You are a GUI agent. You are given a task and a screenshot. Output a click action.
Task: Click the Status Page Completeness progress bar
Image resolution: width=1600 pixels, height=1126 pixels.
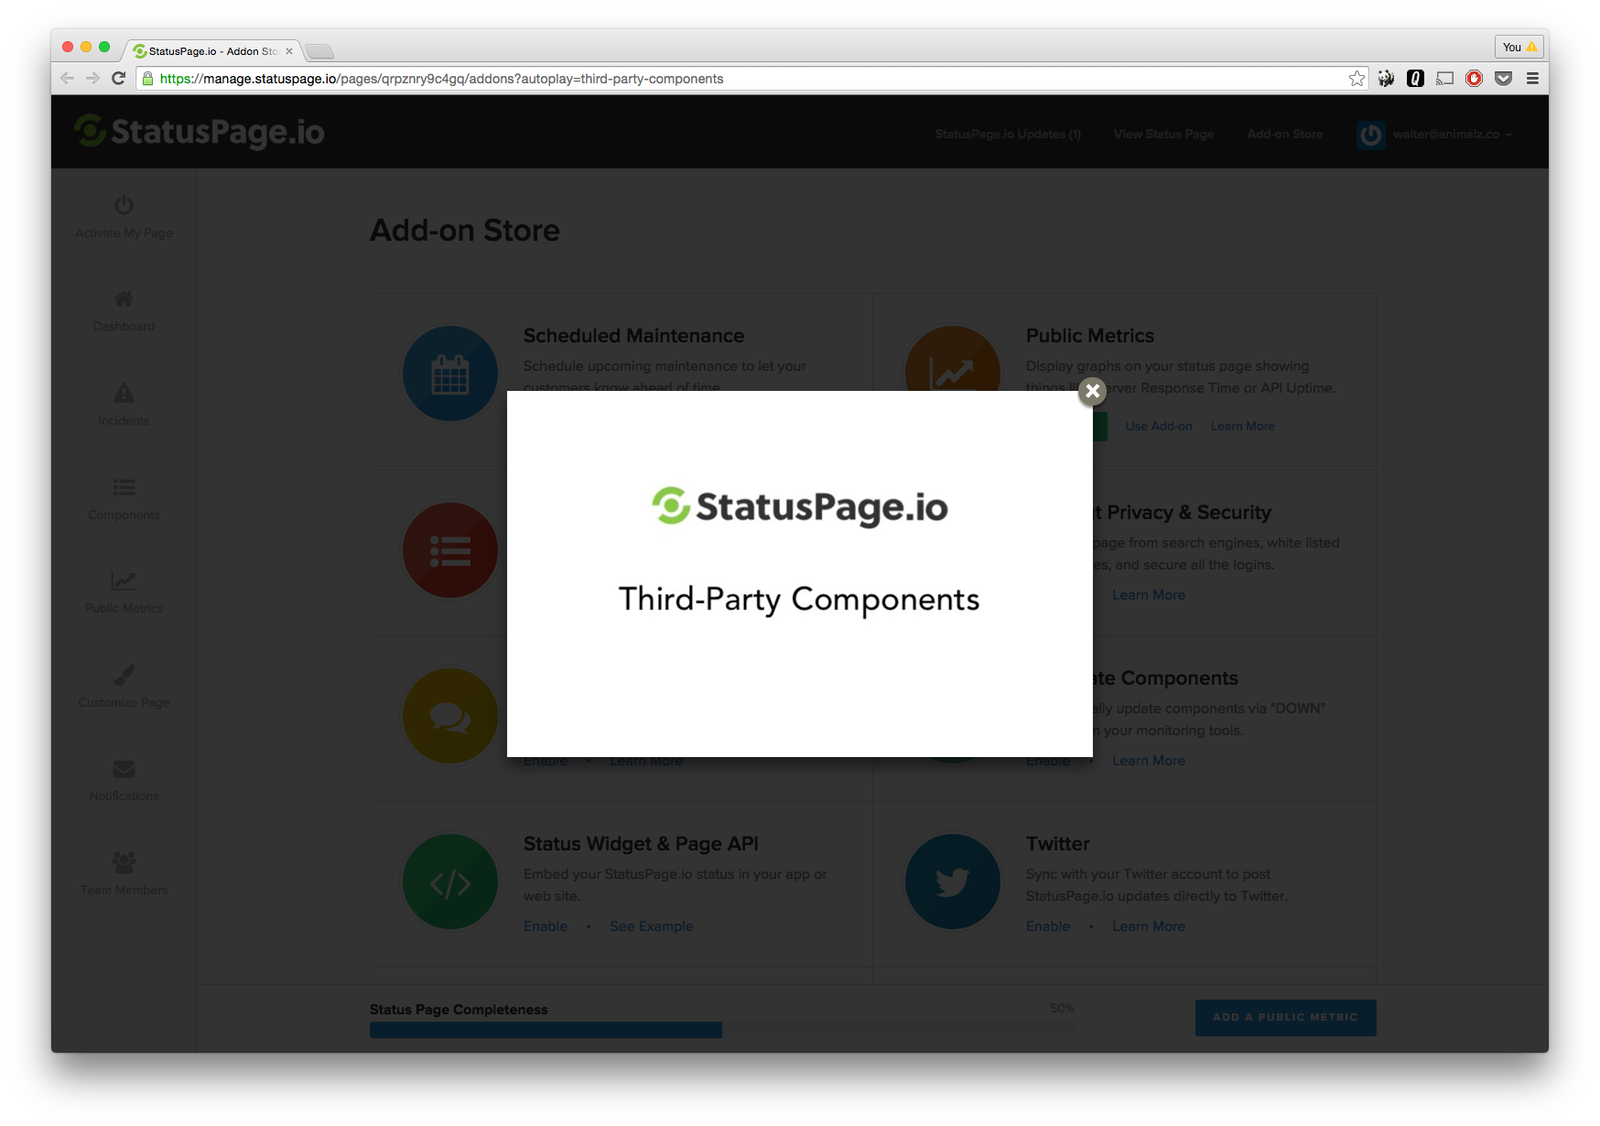pos(721,1030)
